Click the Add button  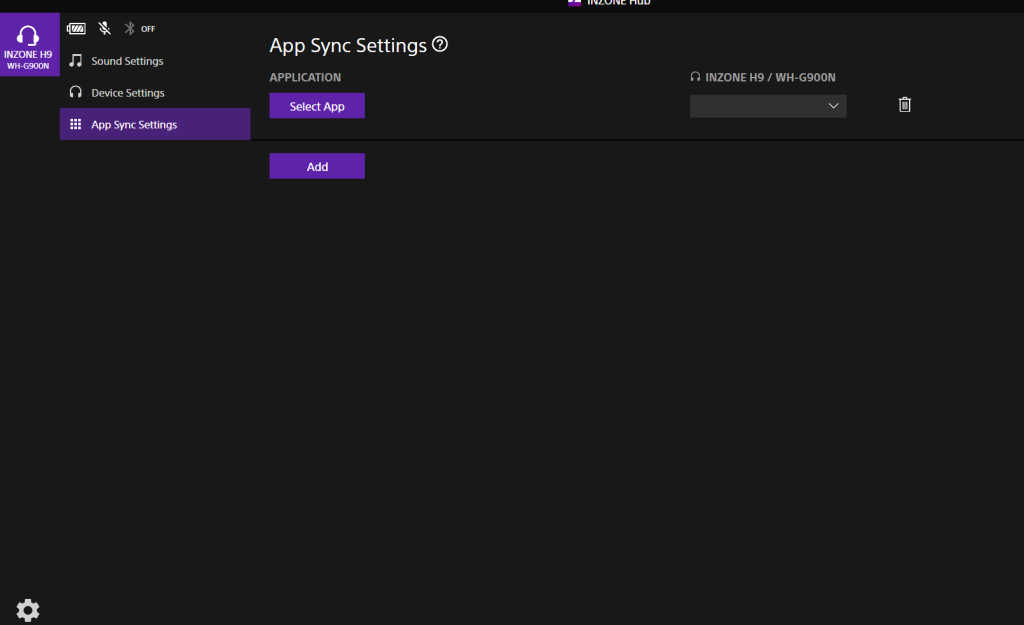tap(317, 166)
